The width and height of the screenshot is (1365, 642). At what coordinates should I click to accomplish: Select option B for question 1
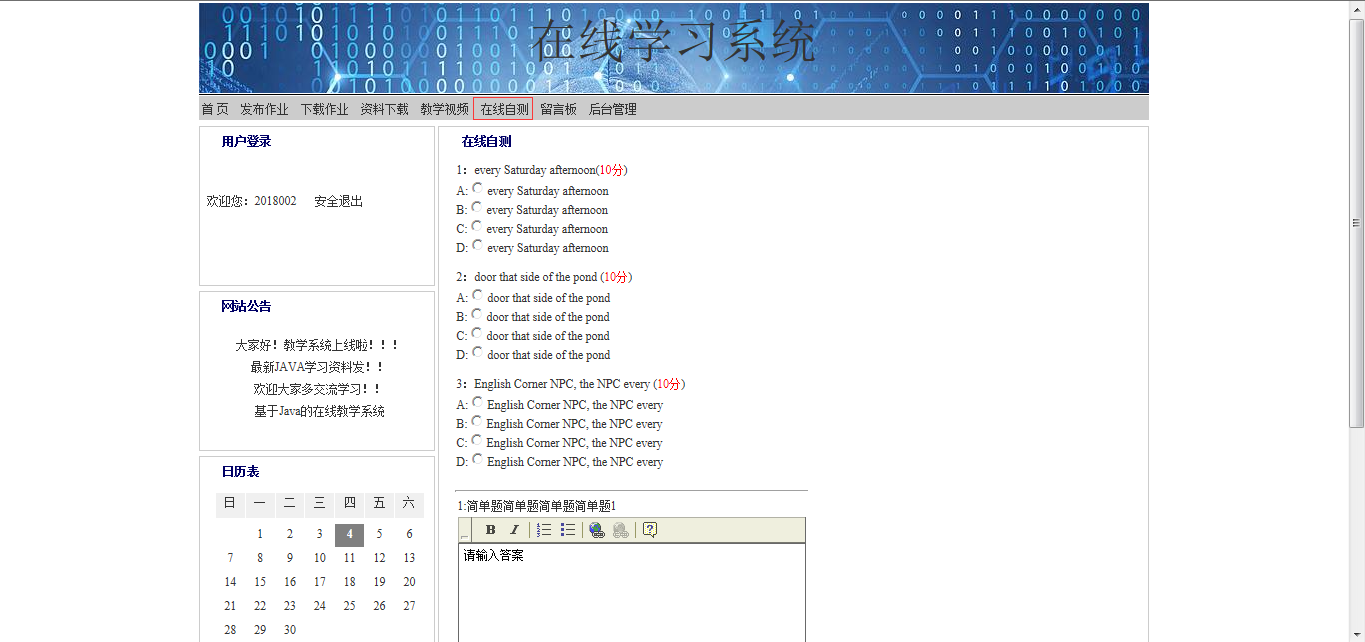pyautogui.click(x=477, y=207)
